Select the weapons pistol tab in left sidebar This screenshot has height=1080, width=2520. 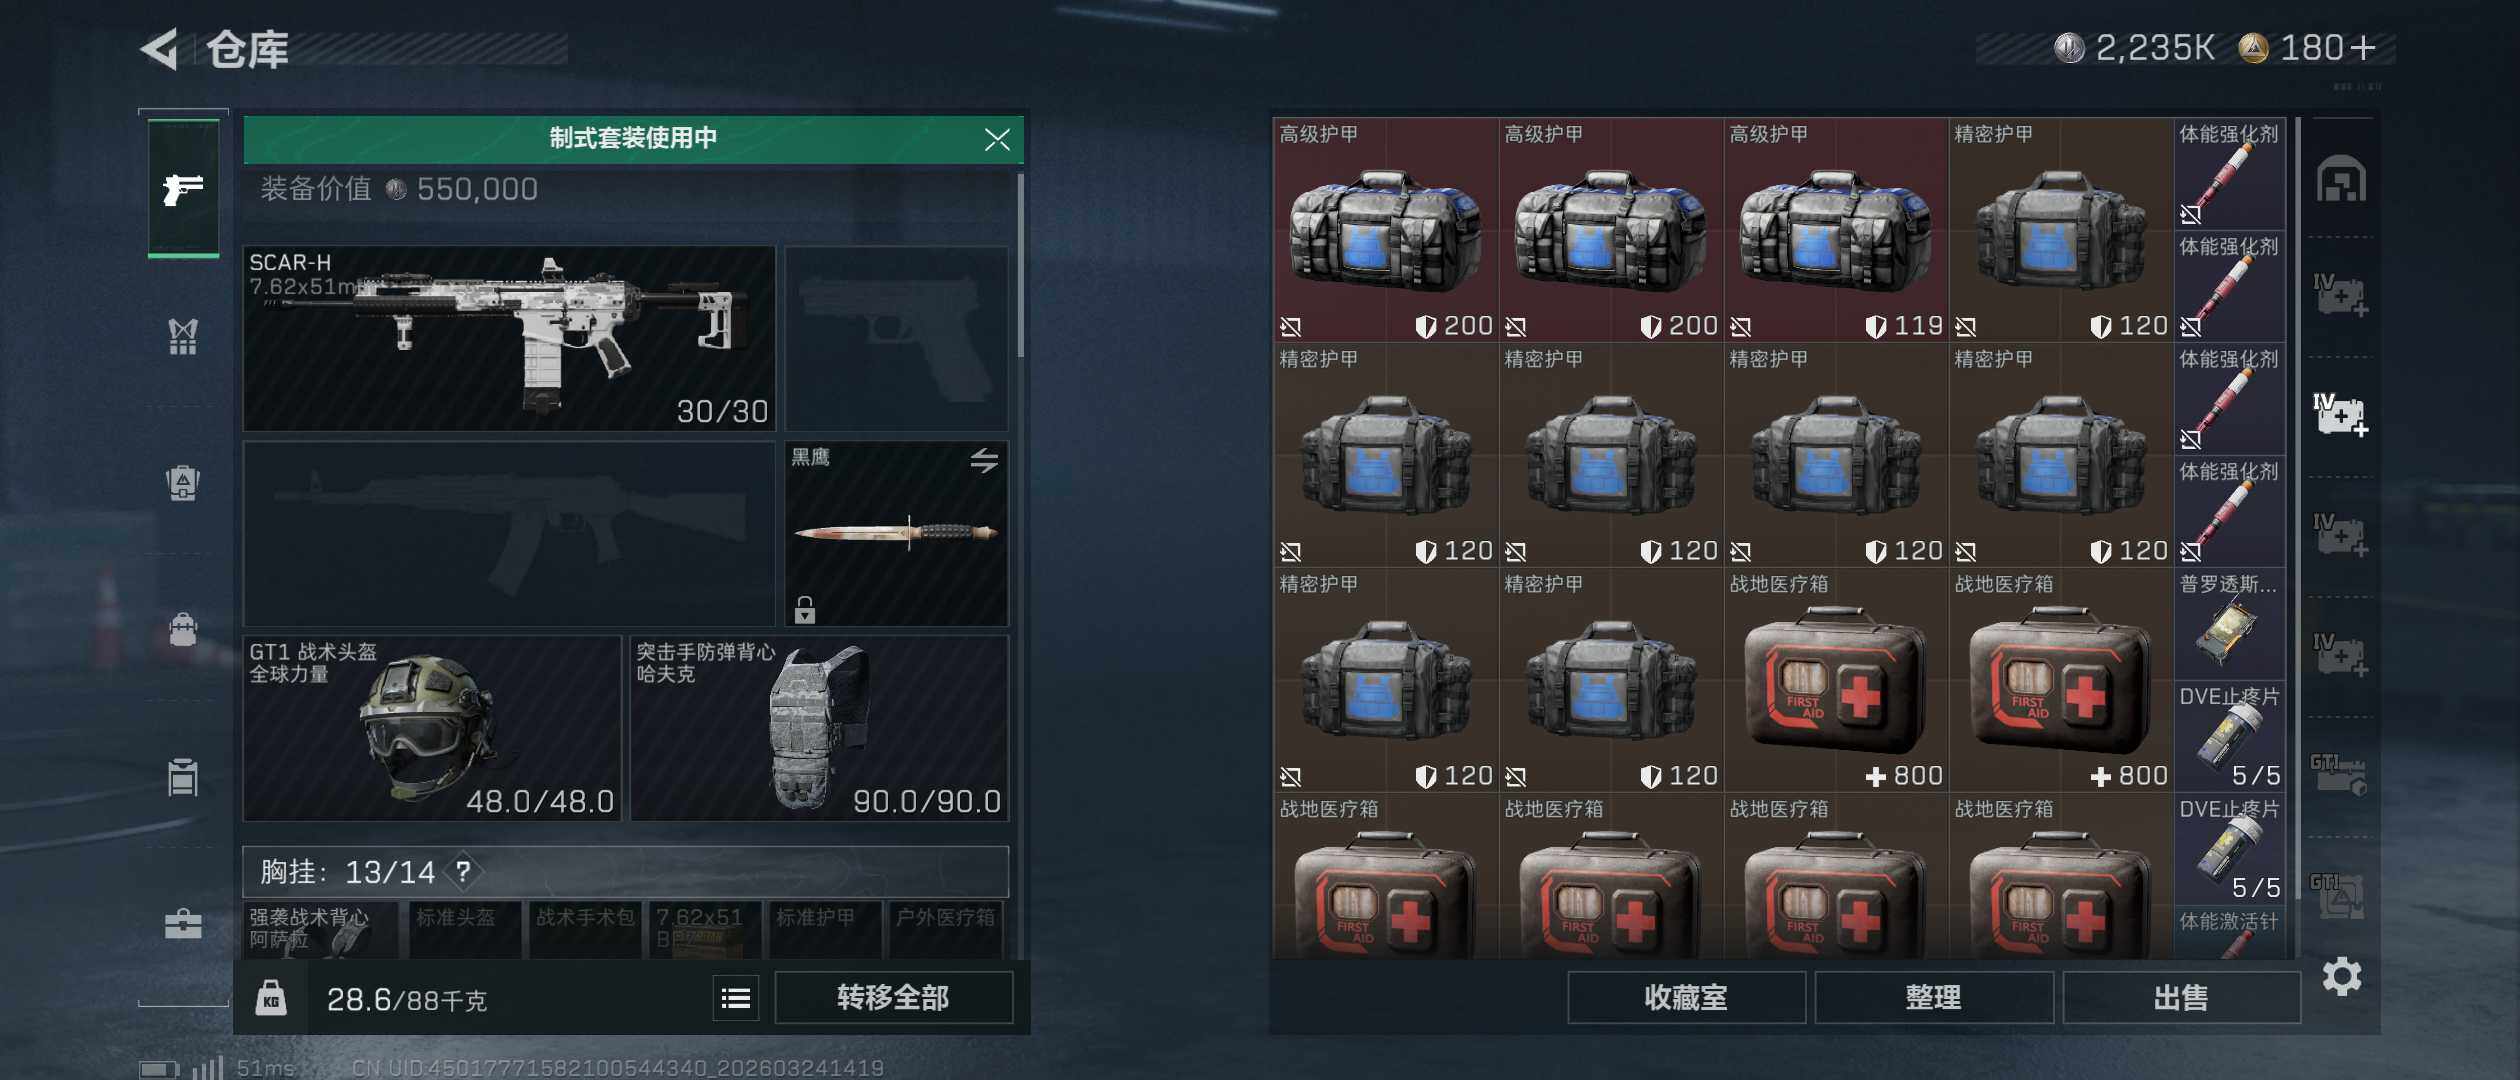183,189
